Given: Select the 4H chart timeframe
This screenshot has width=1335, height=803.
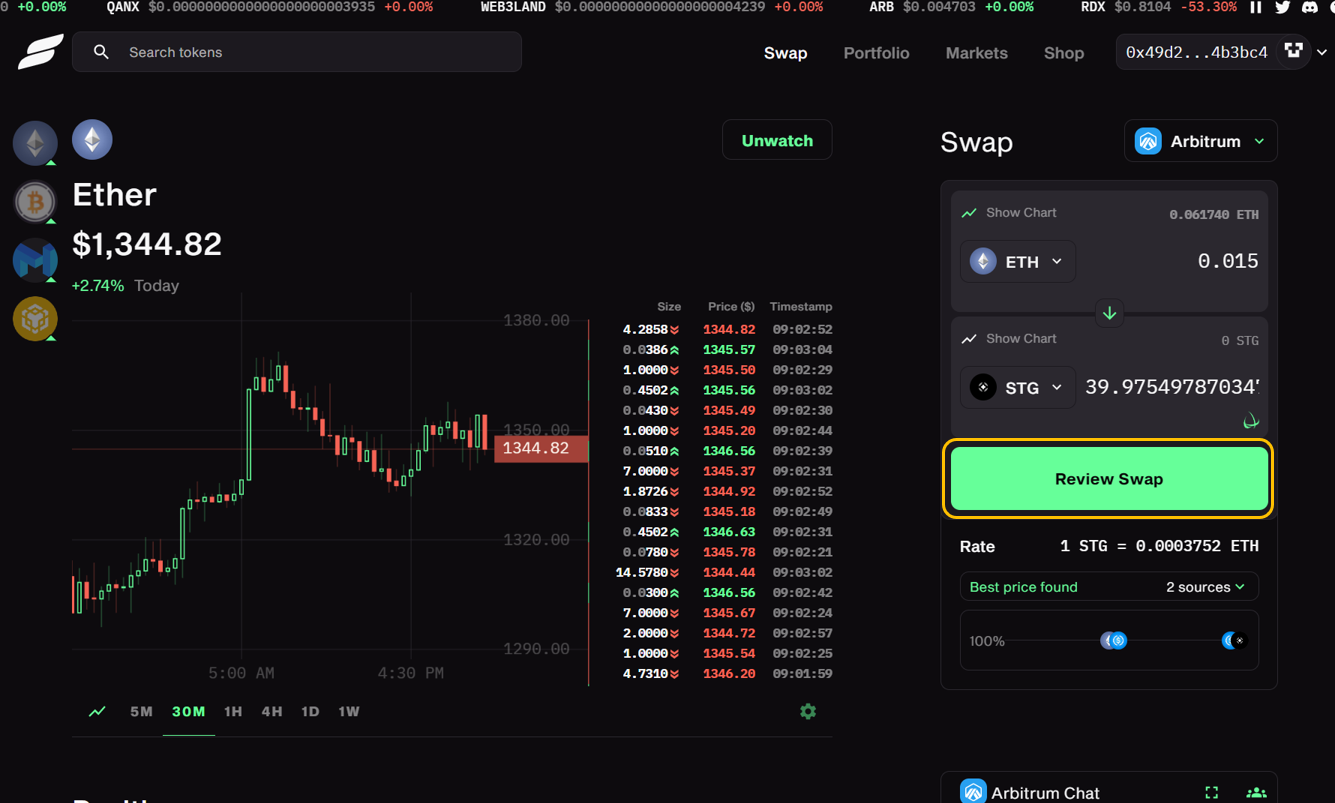Looking at the screenshot, I should tap(272, 712).
